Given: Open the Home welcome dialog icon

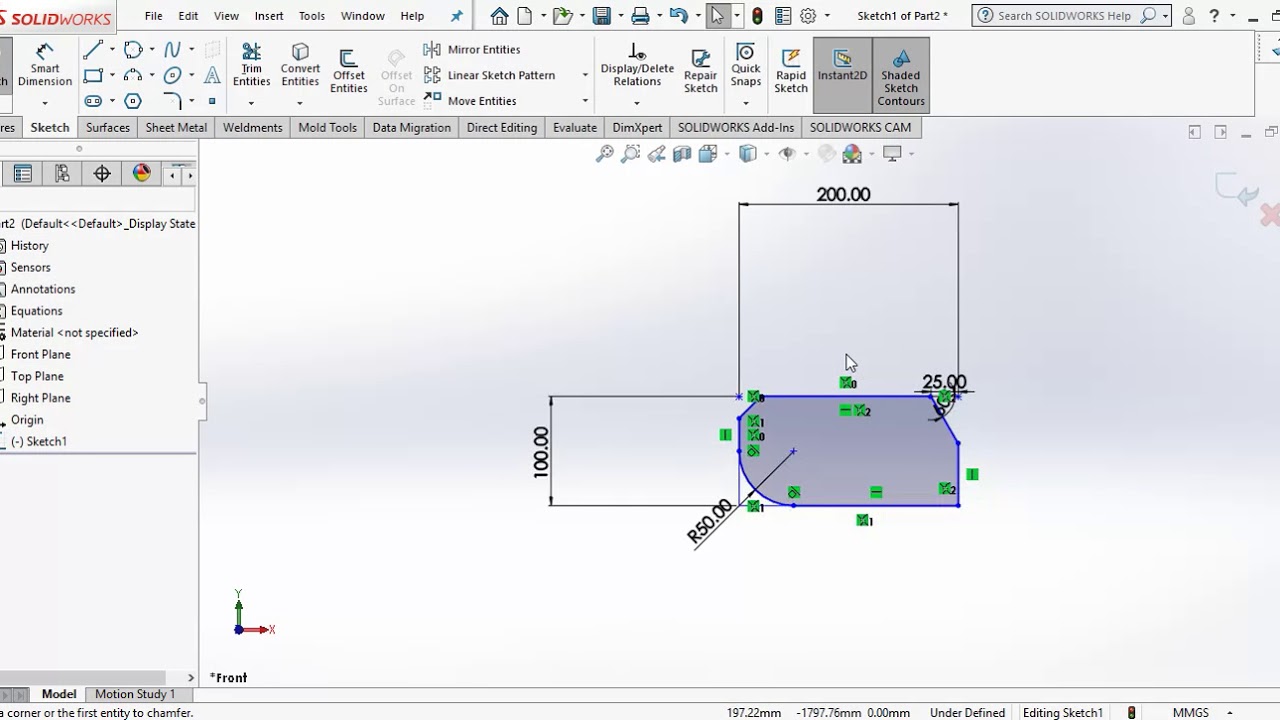Looking at the screenshot, I should pos(499,15).
